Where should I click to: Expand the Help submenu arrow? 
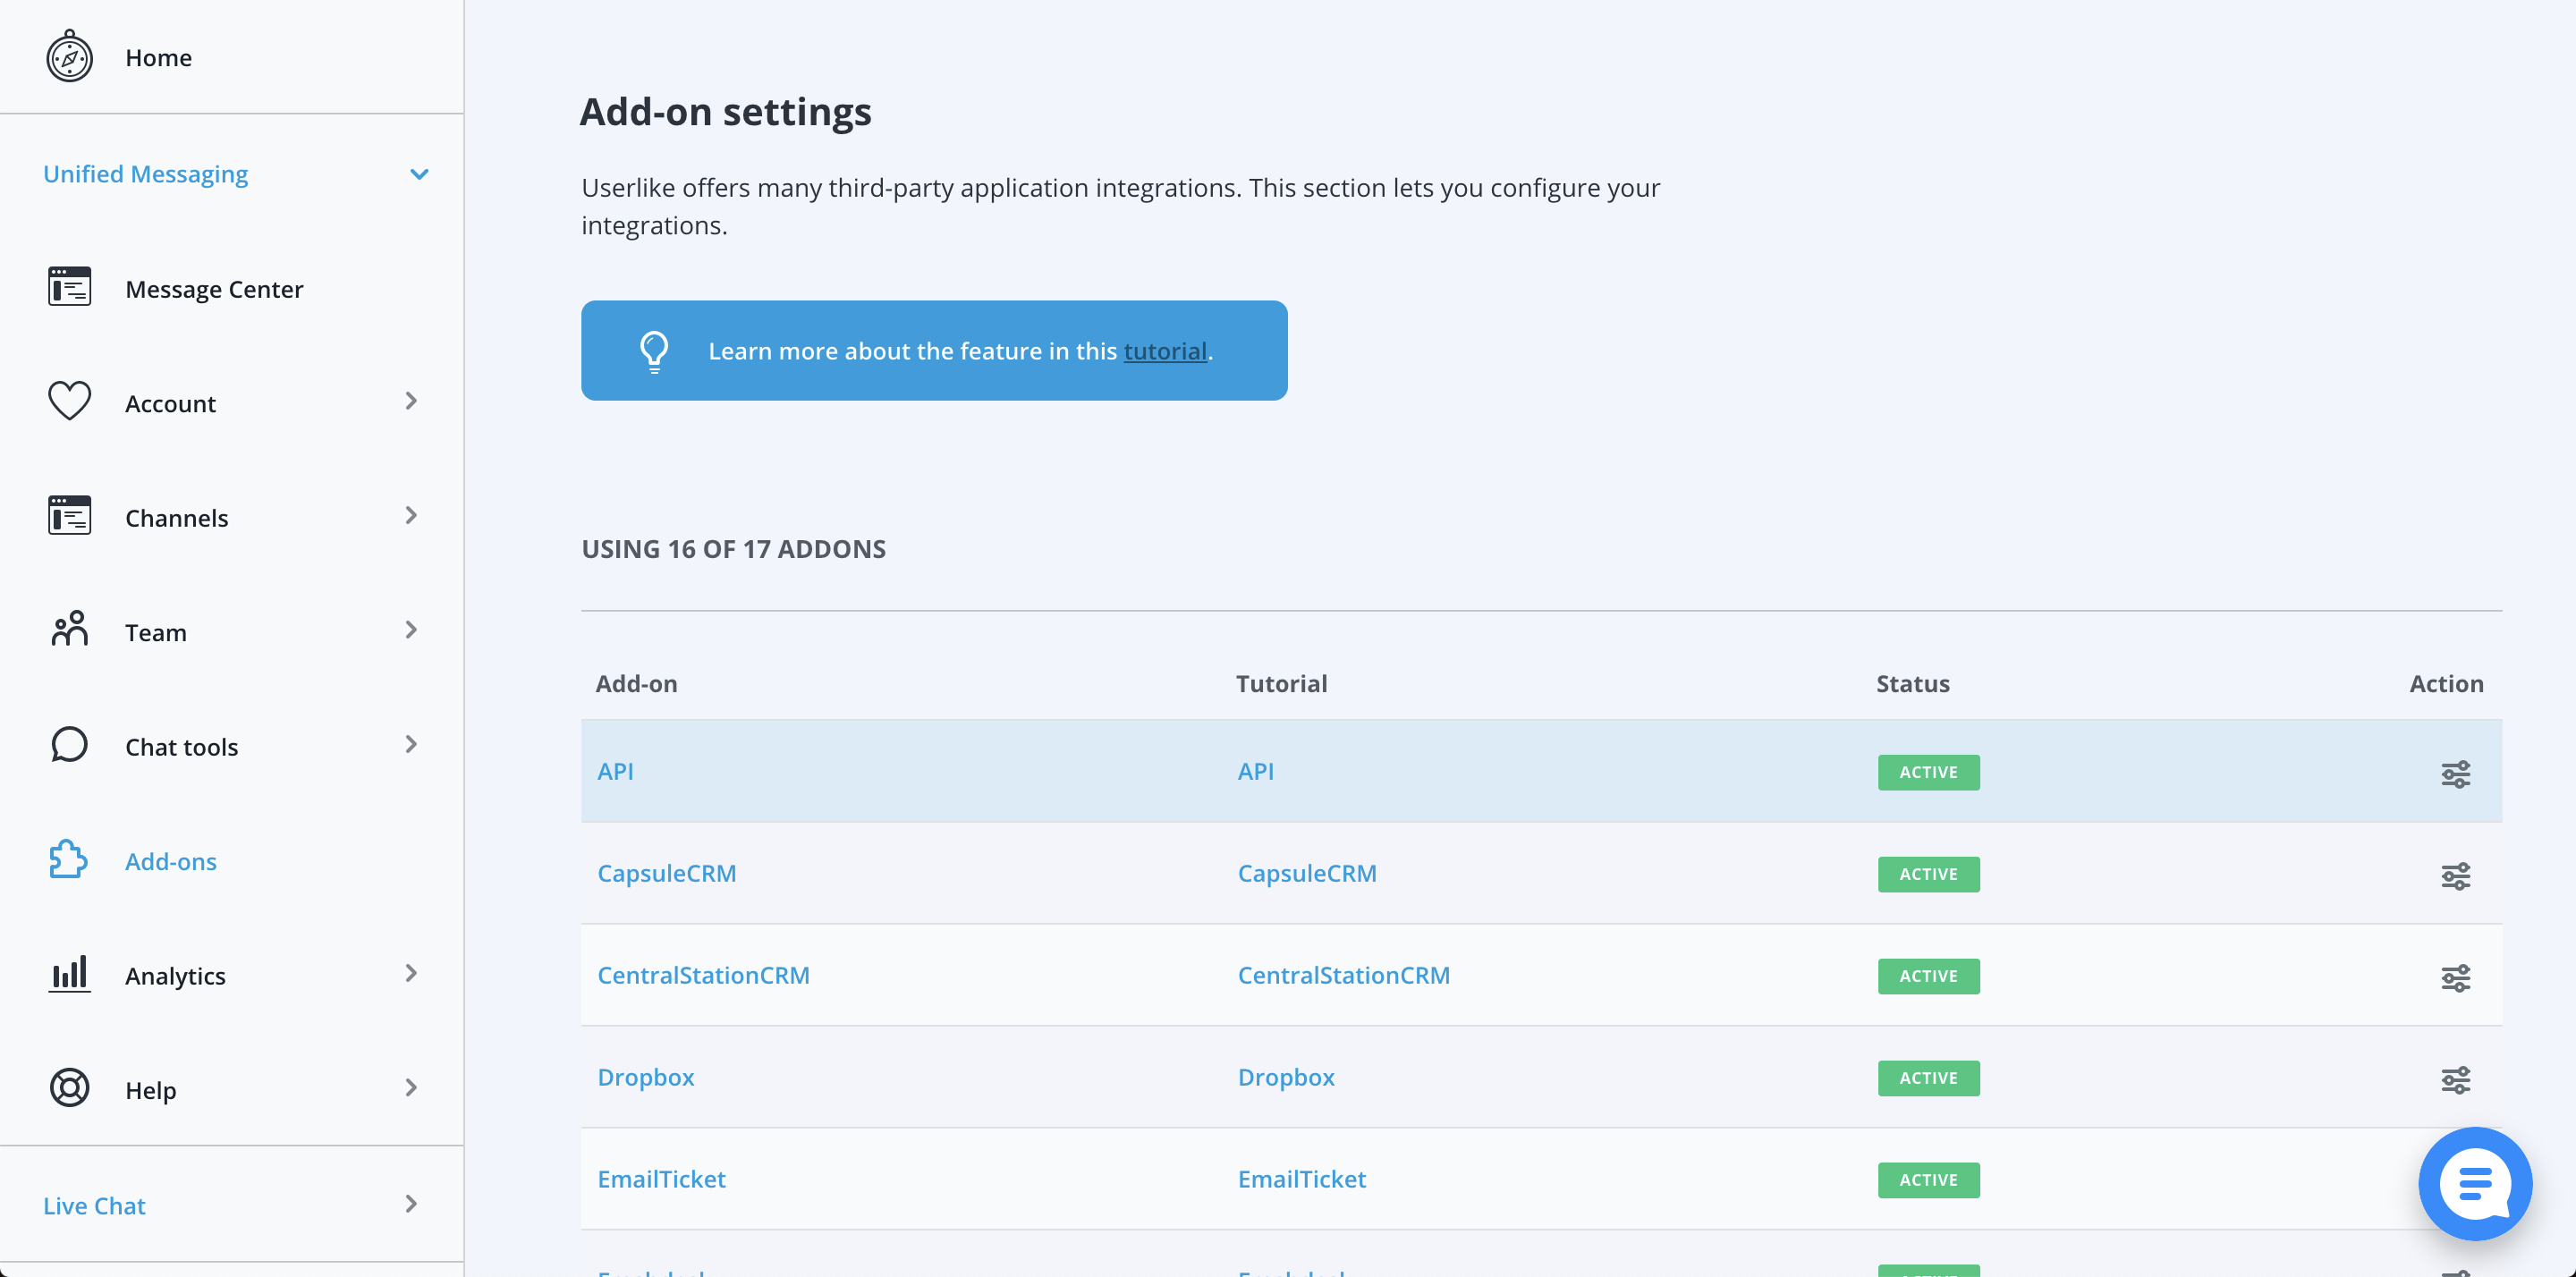pos(411,1088)
